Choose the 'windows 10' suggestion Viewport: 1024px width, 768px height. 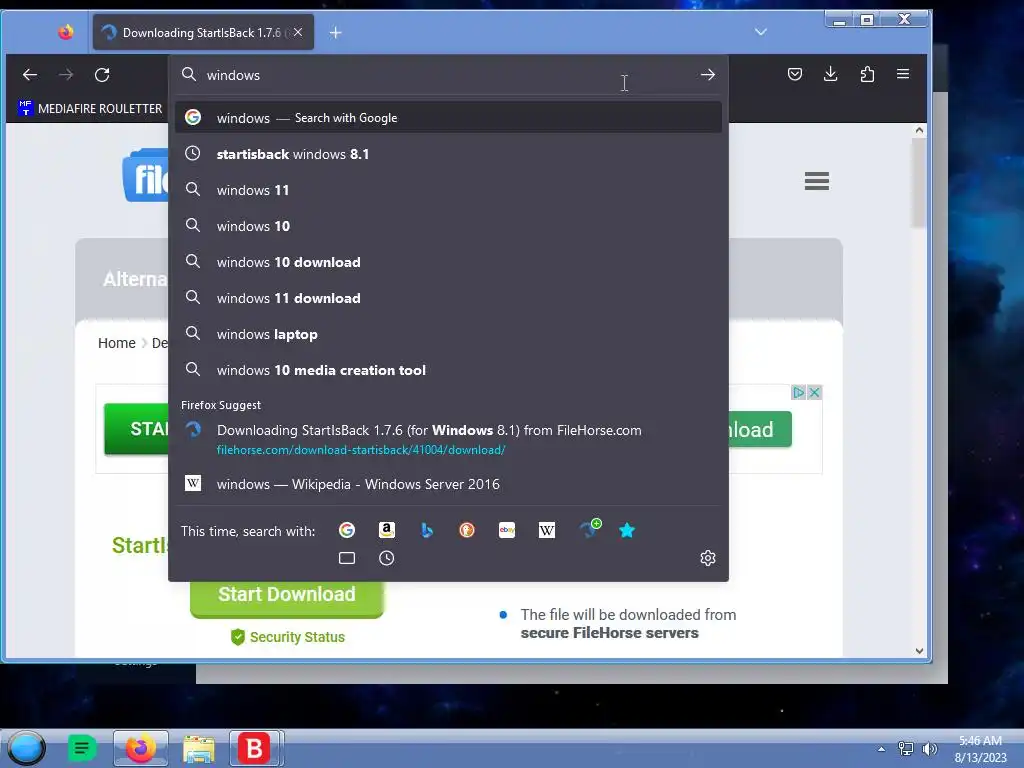(x=448, y=226)
